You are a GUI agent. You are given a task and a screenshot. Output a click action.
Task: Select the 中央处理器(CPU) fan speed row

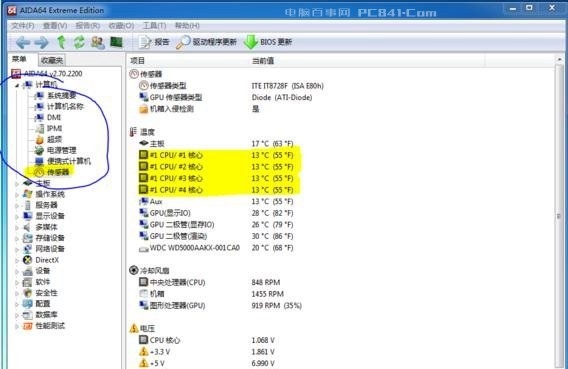(x=210, y=282)
